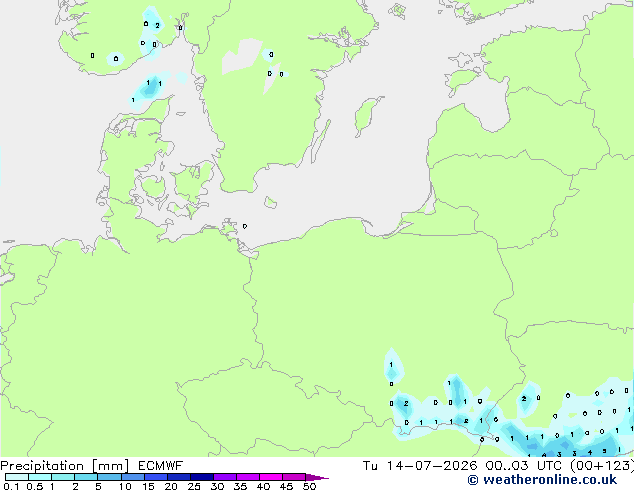Select the legend color for 2–5 mm
The image size is (634, 490).
(86, 477)
